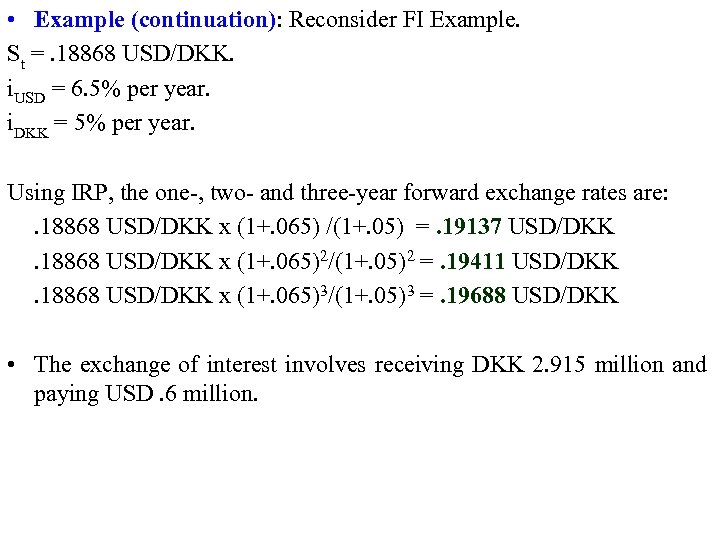Viewport: 720px width, 540px height.
Task: Click the "i USD" interest rate label
Action: pos(26,92)
